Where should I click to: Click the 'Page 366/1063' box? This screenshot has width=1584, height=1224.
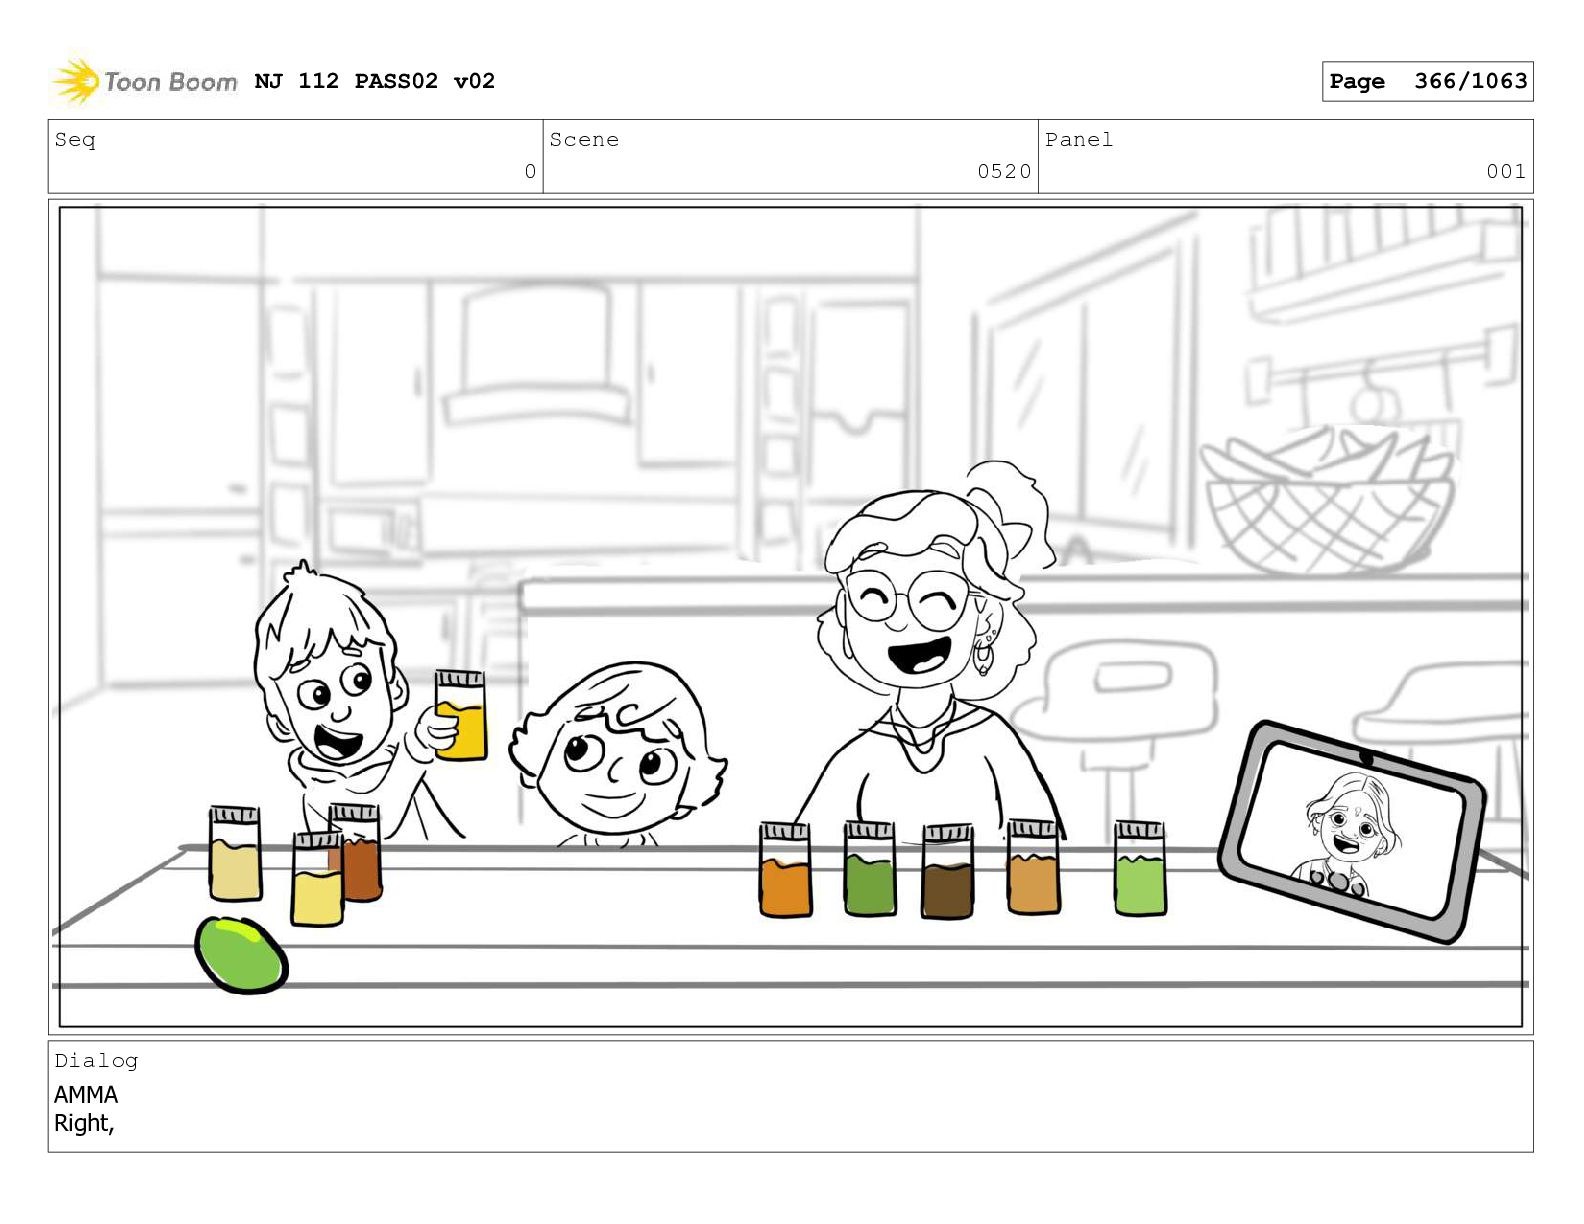click(x=1427, y=81)
